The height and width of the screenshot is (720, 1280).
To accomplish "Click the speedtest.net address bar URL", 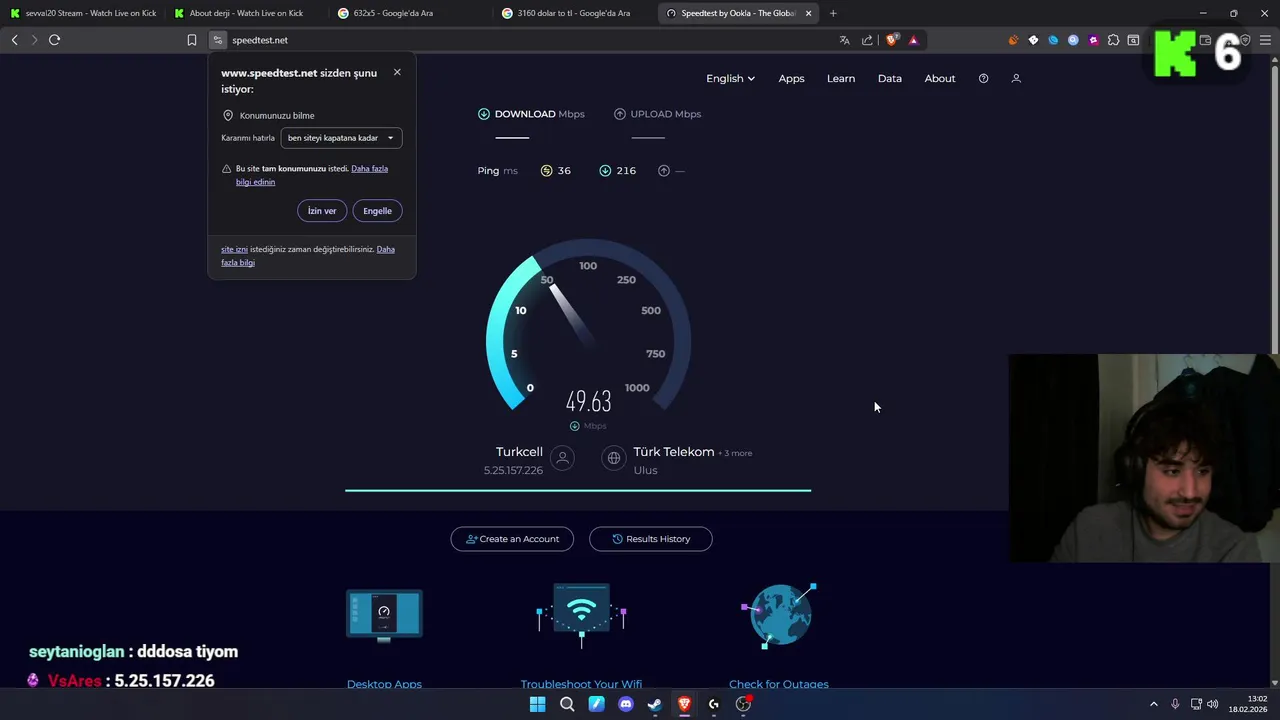I will tap(260, 40).
